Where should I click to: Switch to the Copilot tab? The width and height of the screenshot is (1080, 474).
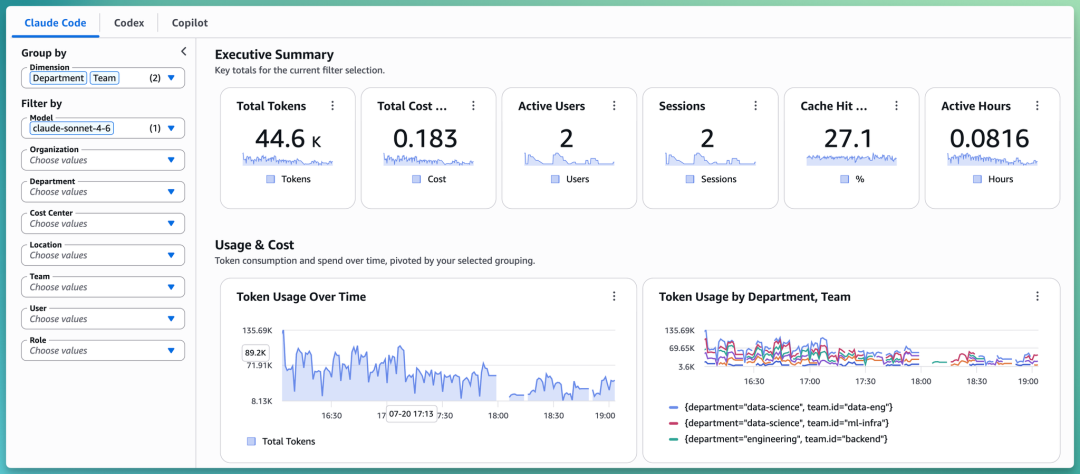click(190, 23)
